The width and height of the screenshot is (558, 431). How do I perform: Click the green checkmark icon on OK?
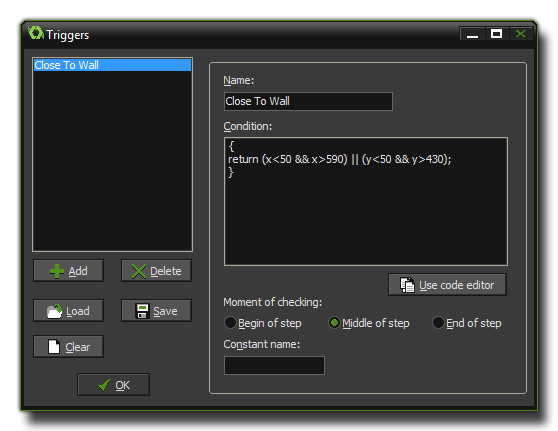104,385
